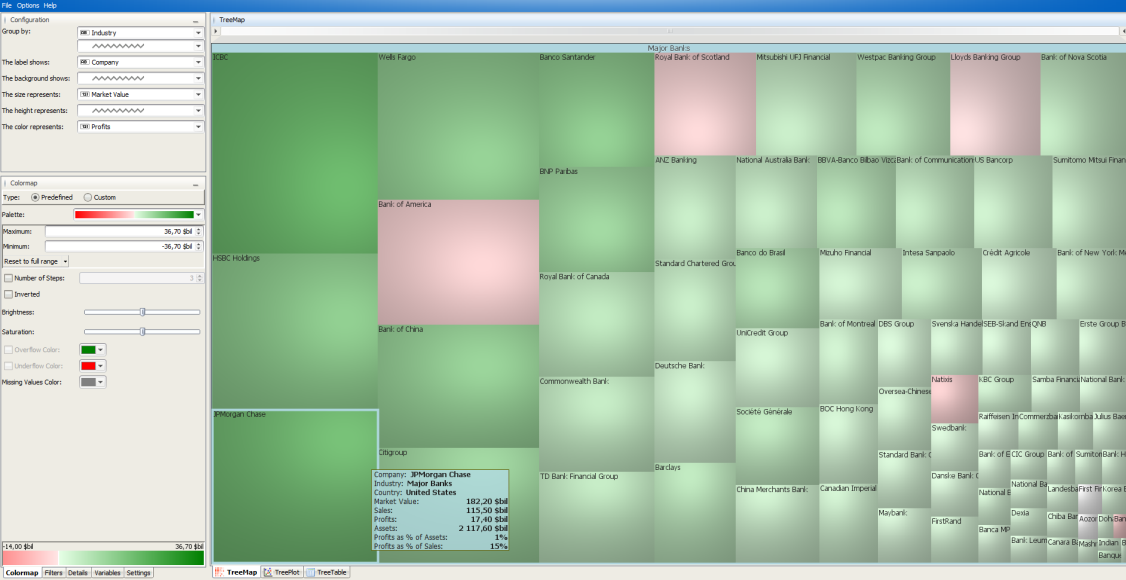Click the TreeMap tab icon
Viewport: 1126px width, 580px height.
(219, 572)
